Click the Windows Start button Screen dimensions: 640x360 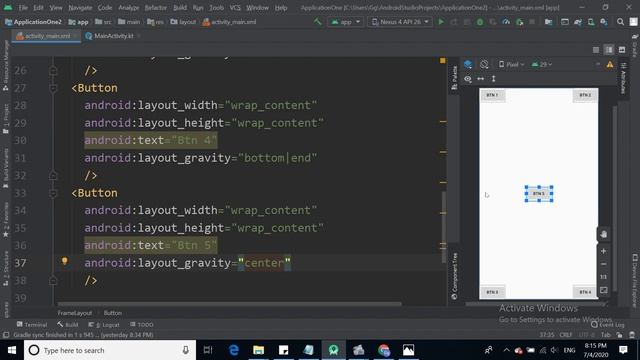click(x=11, y=350)
